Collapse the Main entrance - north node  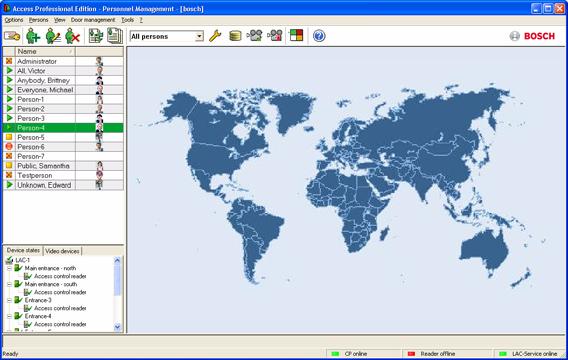click(9, 268)
